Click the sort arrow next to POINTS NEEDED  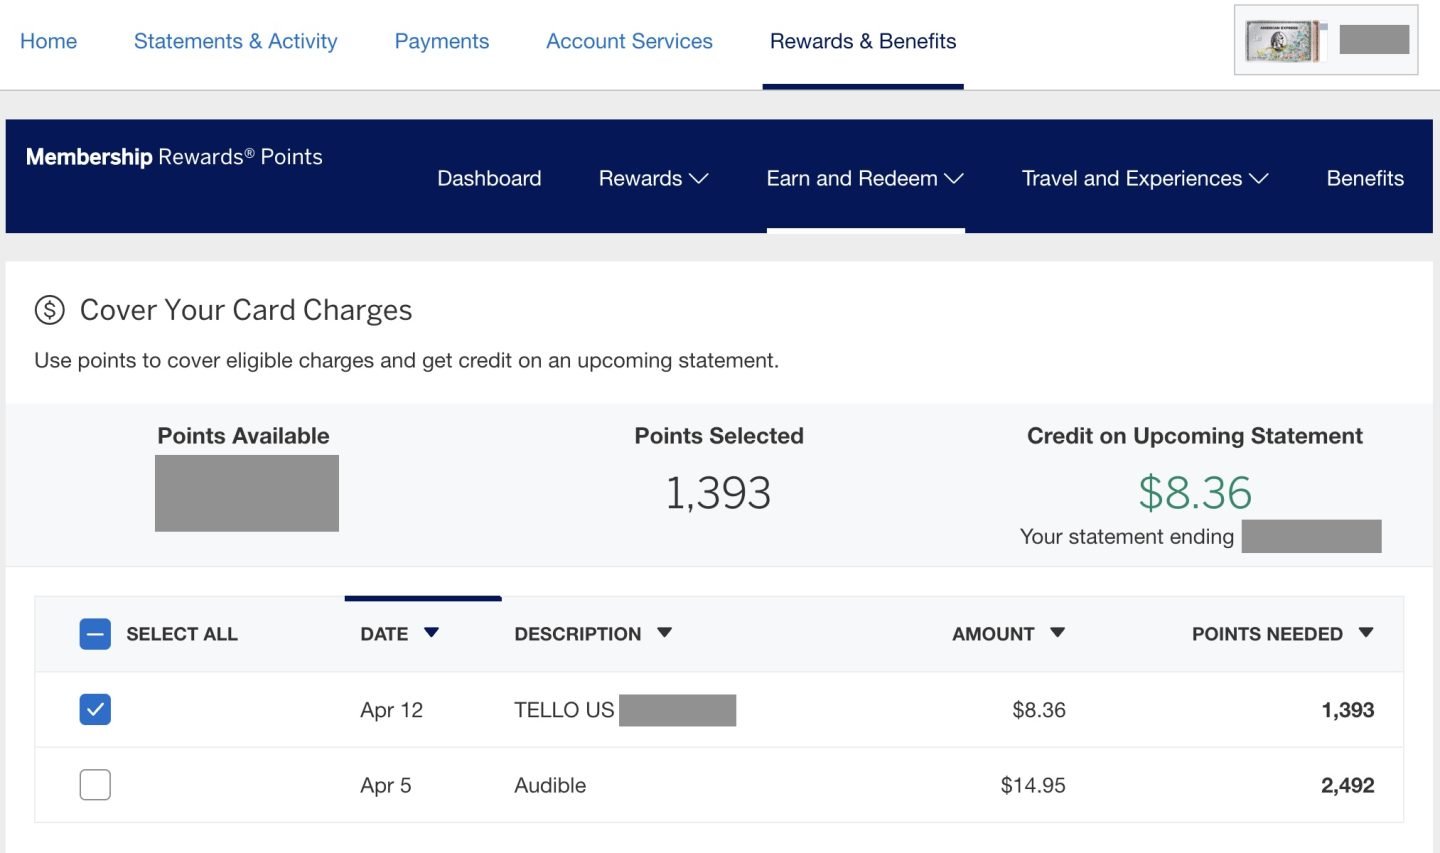[1366, 633]
